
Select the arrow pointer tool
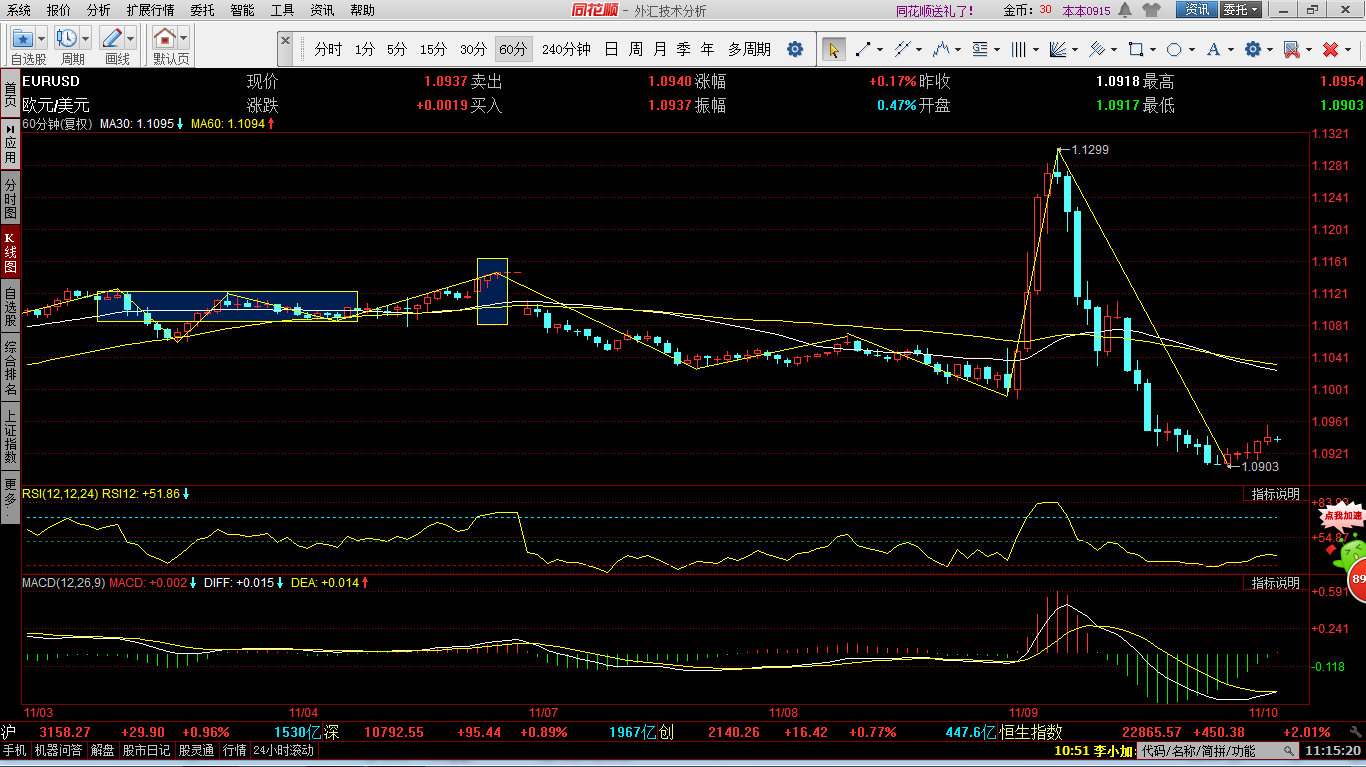(x=833, y=49)
